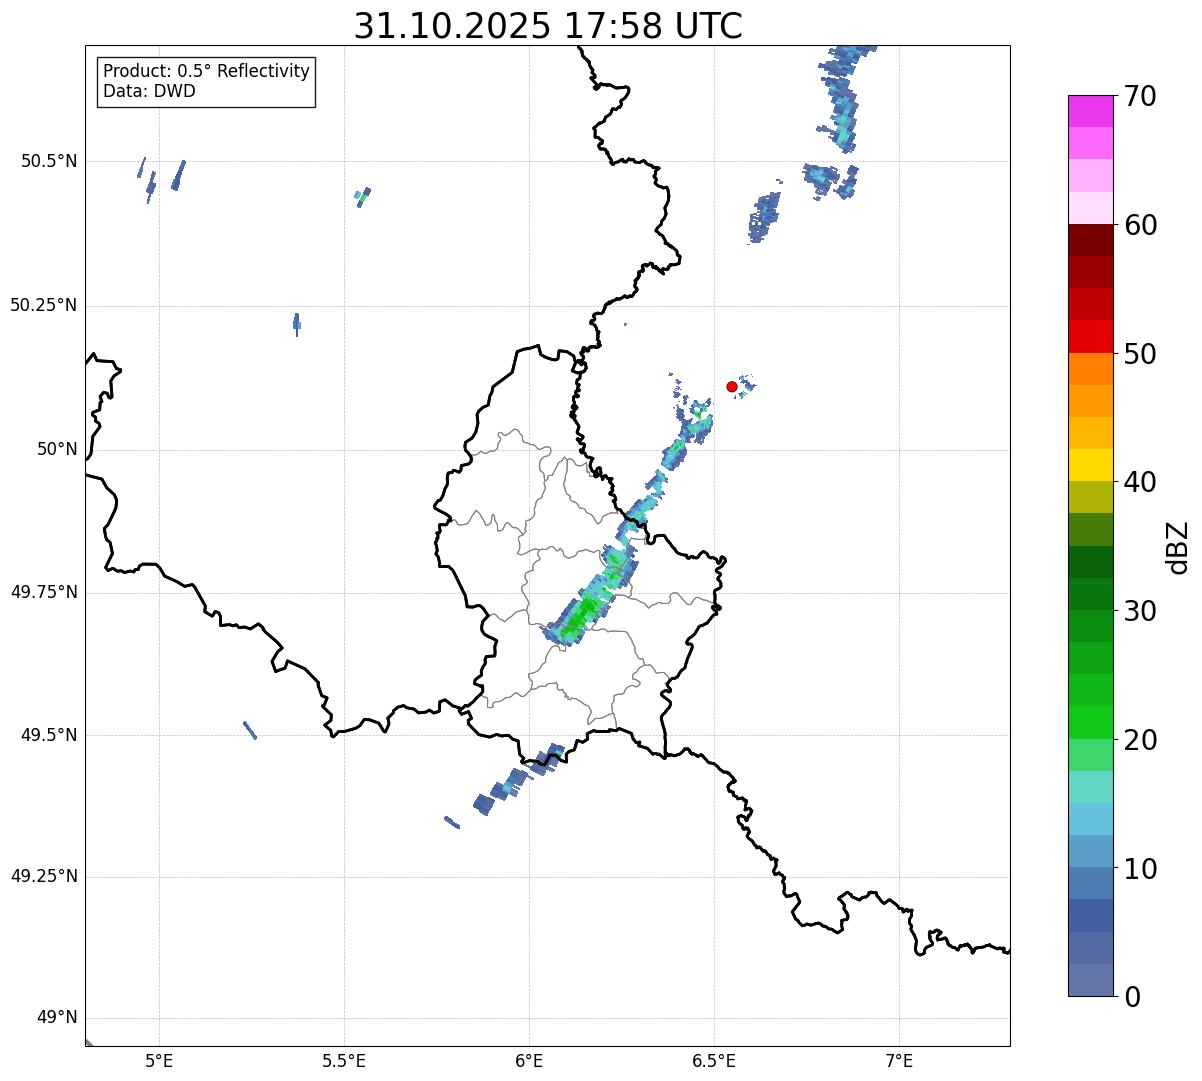Click the bright green 20 dBZ colorbar swatch
1202x1081 pixels.
pyautogui.click(x=1090, y=723)
